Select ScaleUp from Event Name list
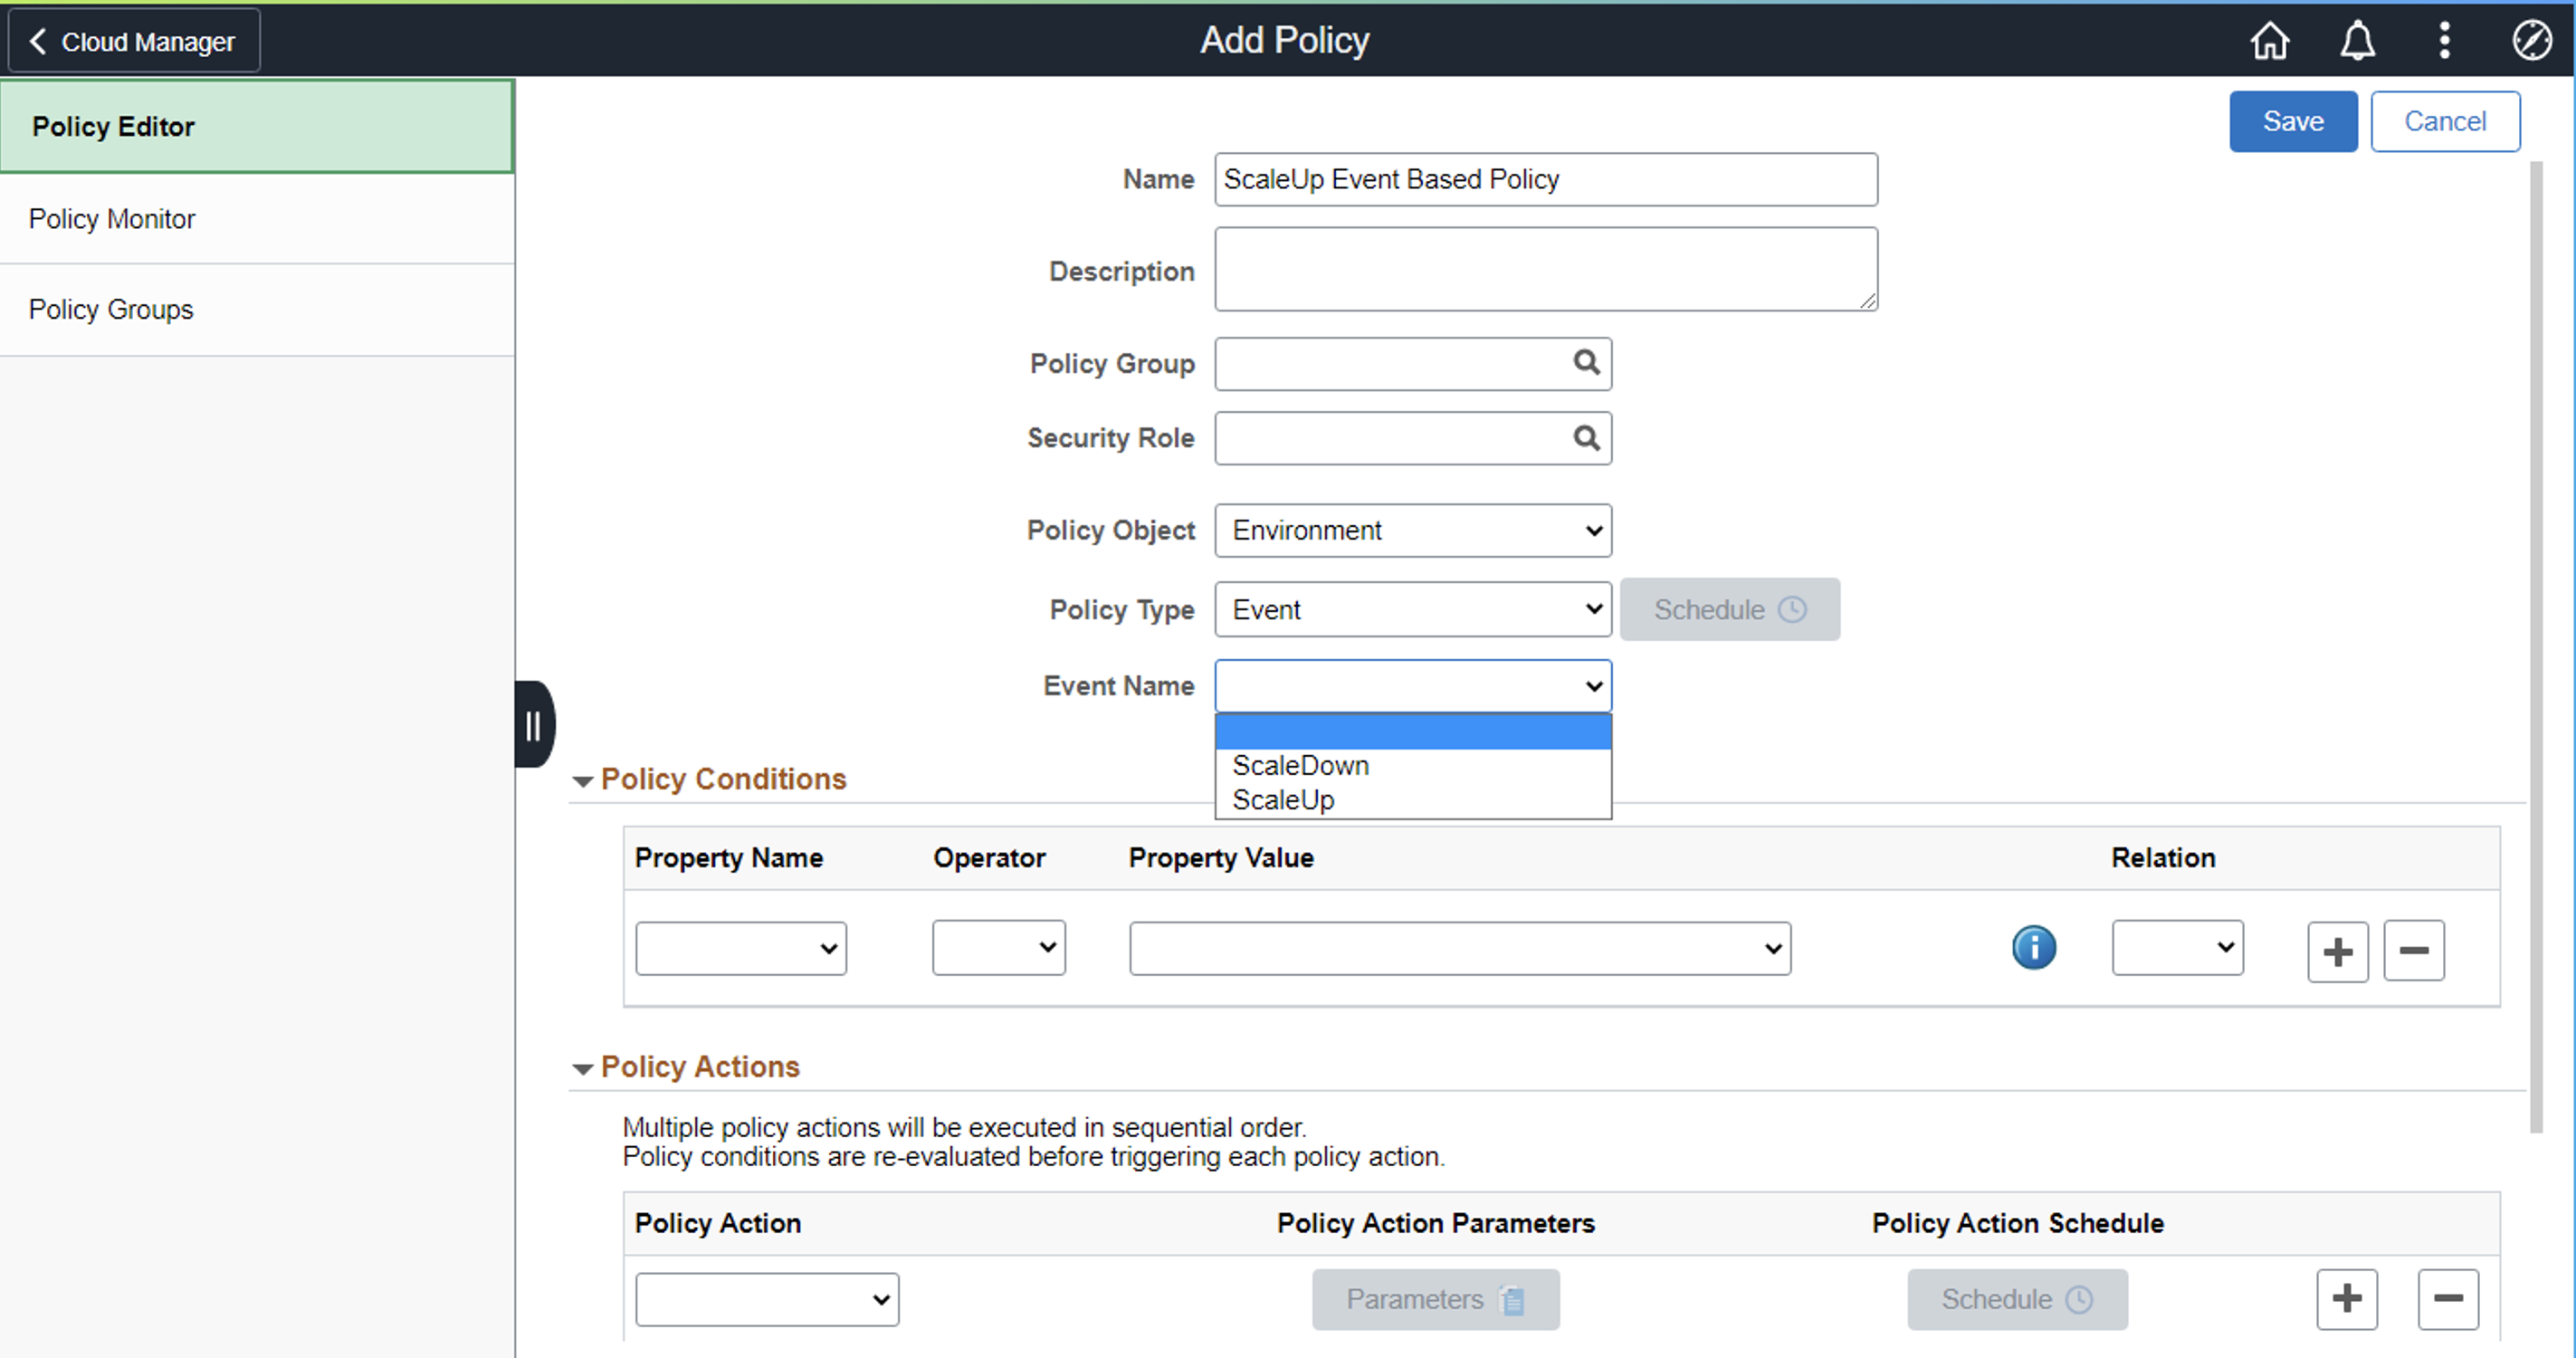The image size is (2576, 1358). (1283, 800)
